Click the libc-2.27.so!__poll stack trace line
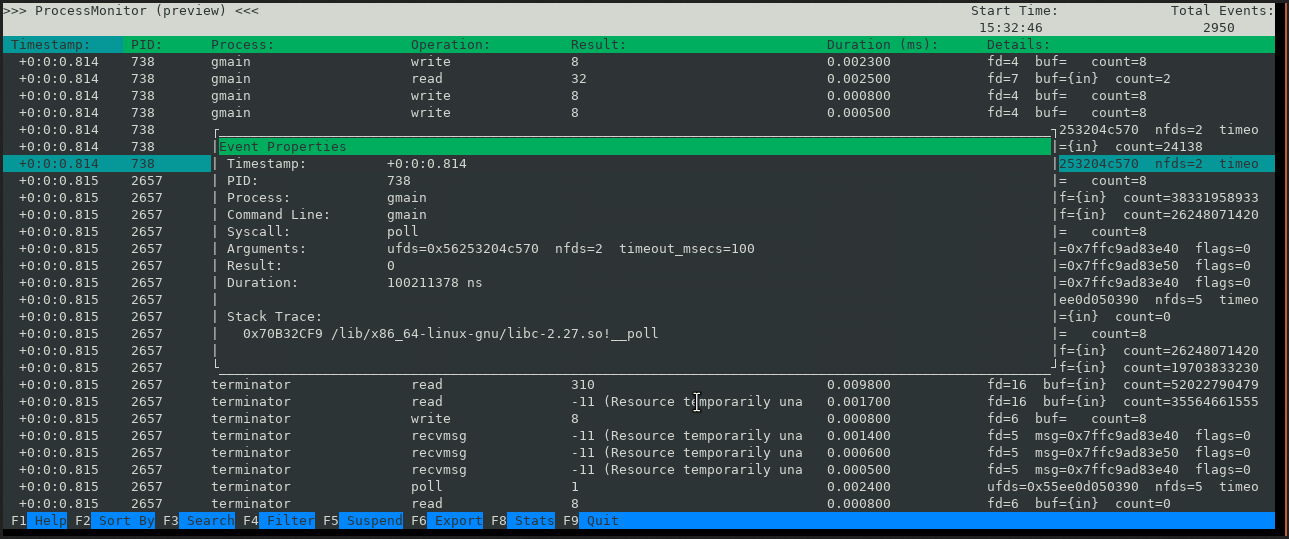The width and height of the screenshot is (1289, 539). [450, 334]
